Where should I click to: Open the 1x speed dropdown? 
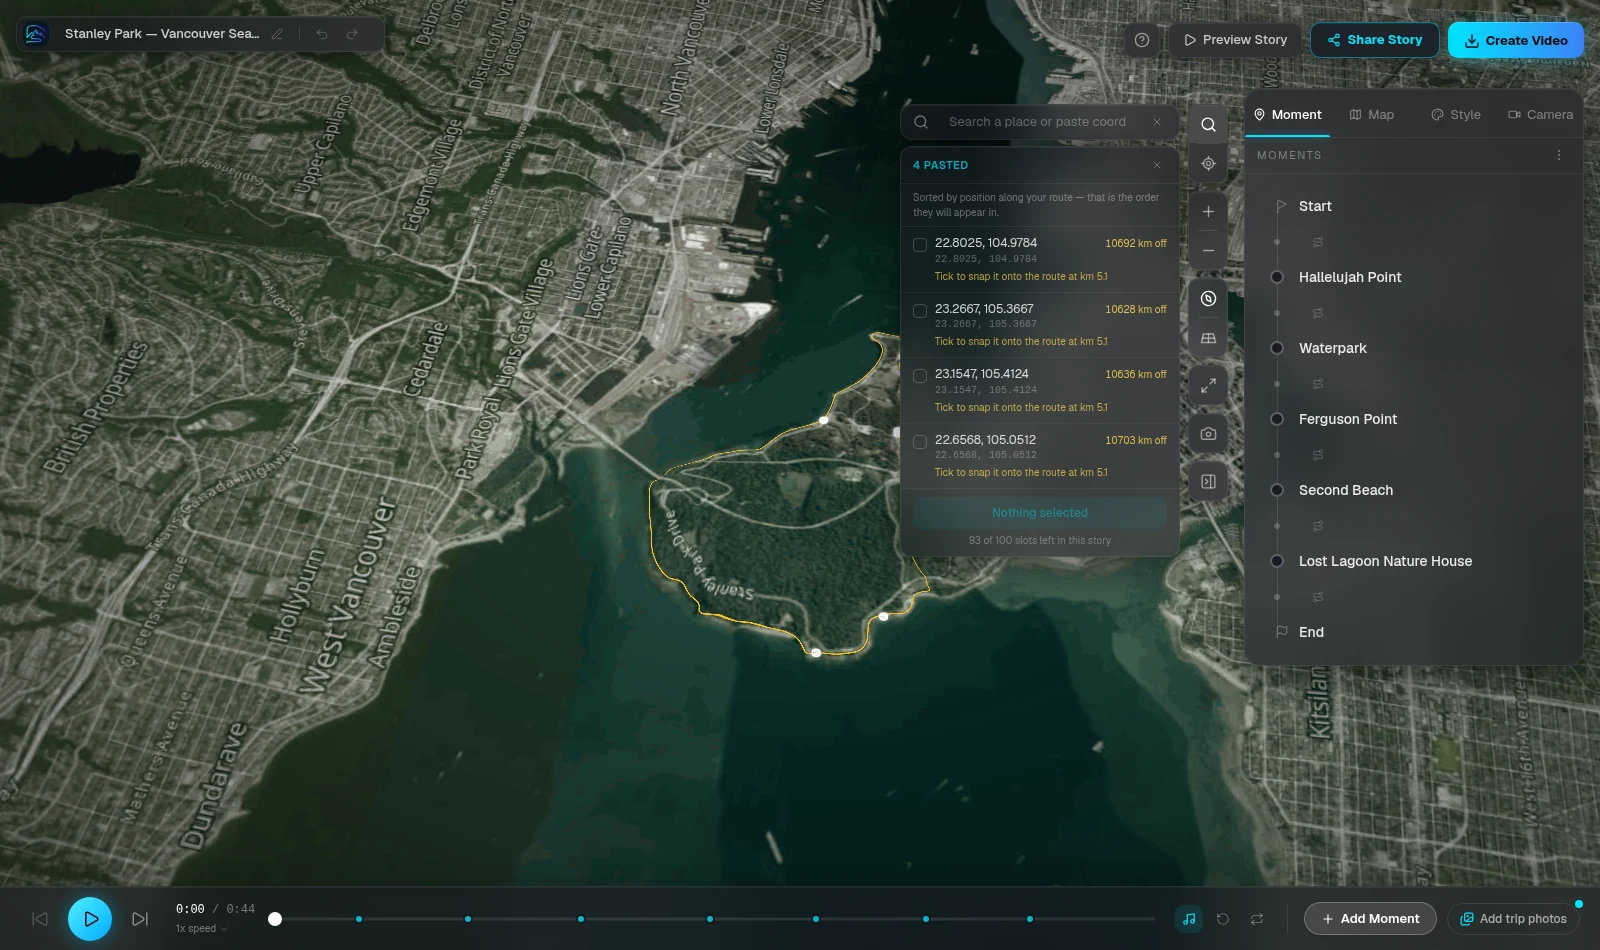point(201,929)
